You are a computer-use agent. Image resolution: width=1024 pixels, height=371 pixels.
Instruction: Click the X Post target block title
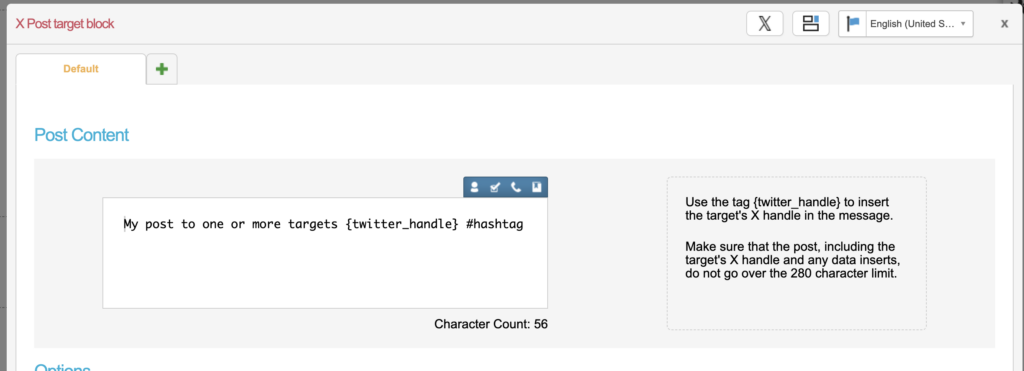(x=65, y=24)
